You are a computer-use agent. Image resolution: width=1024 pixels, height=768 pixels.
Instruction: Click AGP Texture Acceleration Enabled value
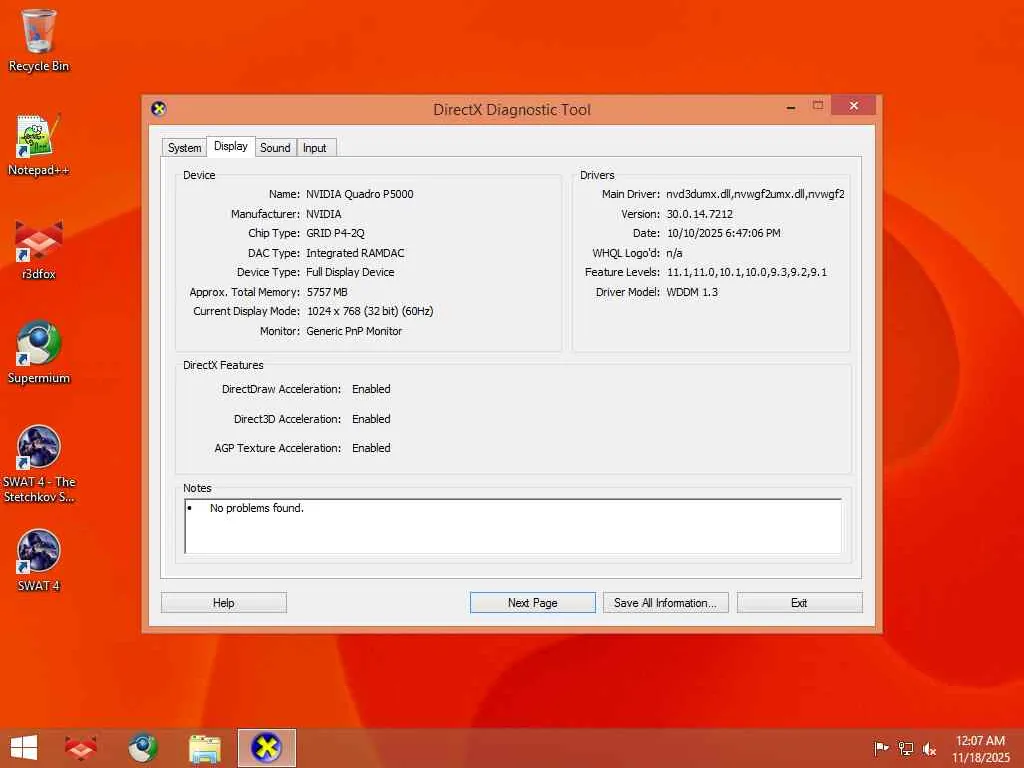point(371,448)
